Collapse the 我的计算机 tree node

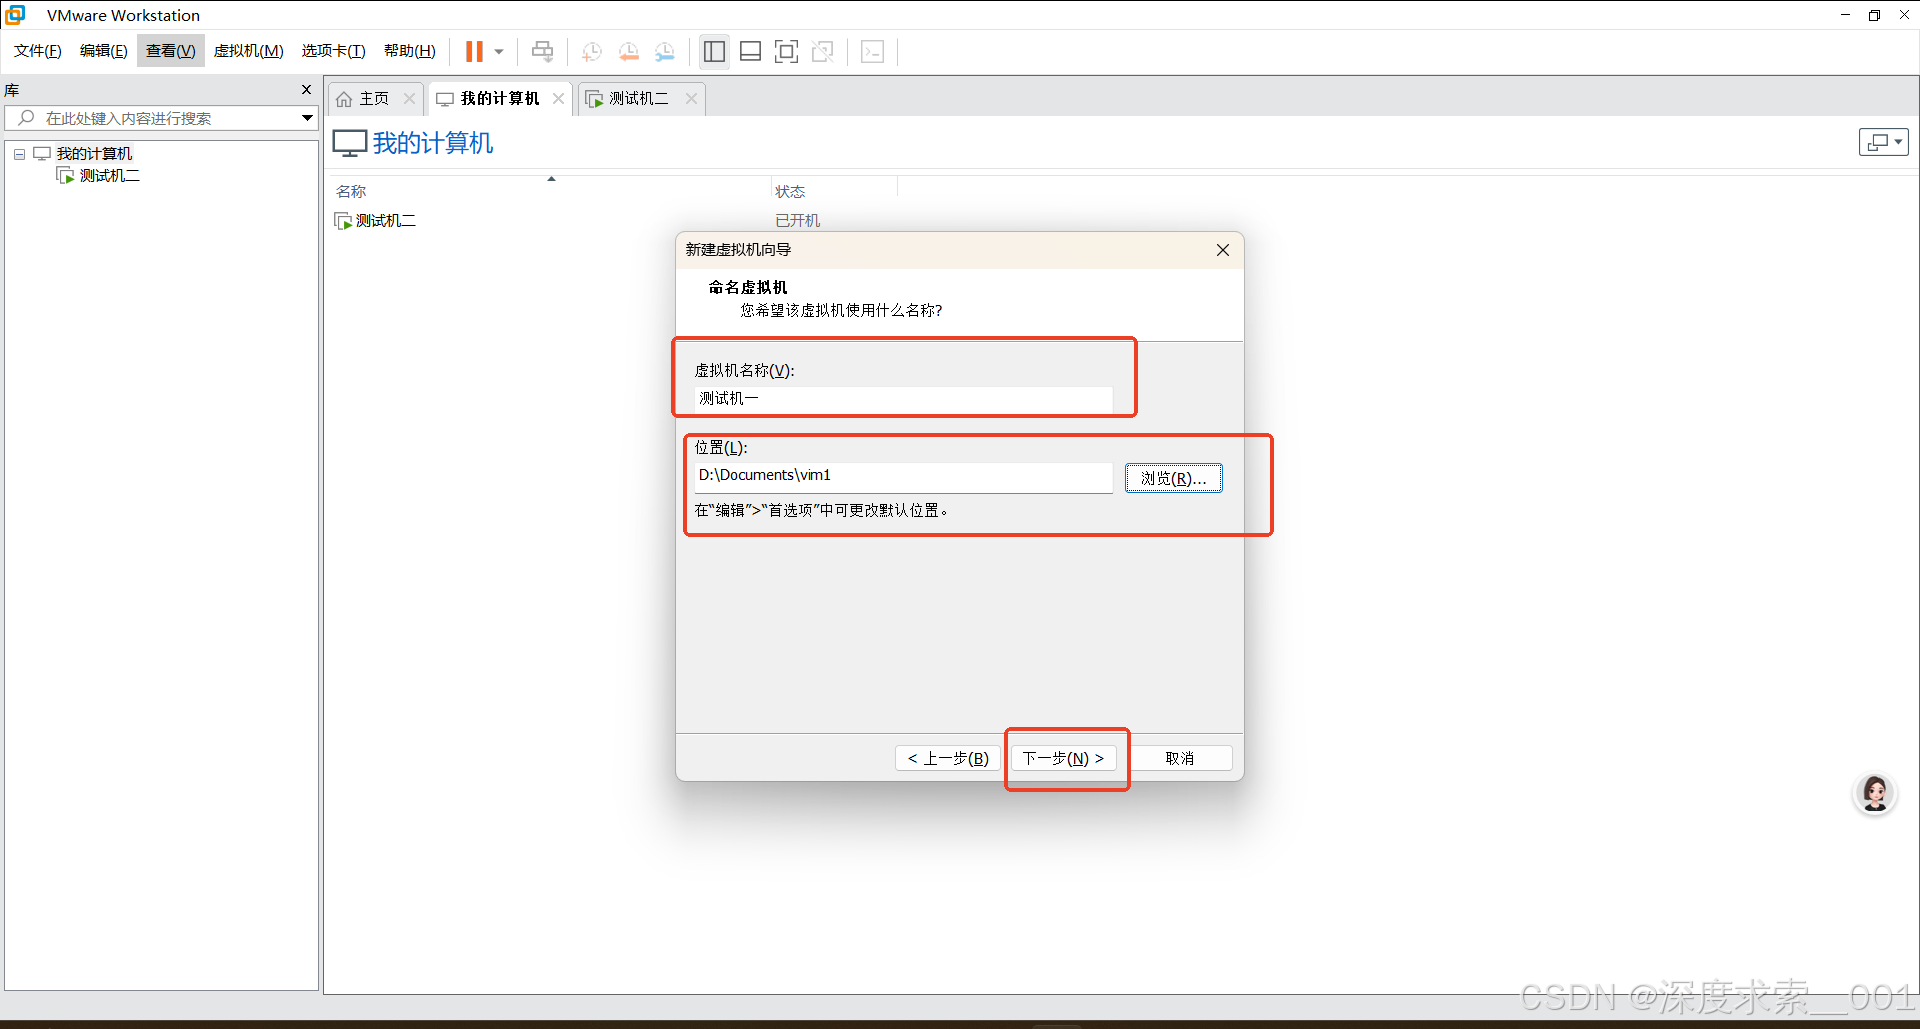pyautogui.click(x=19, y=154)
